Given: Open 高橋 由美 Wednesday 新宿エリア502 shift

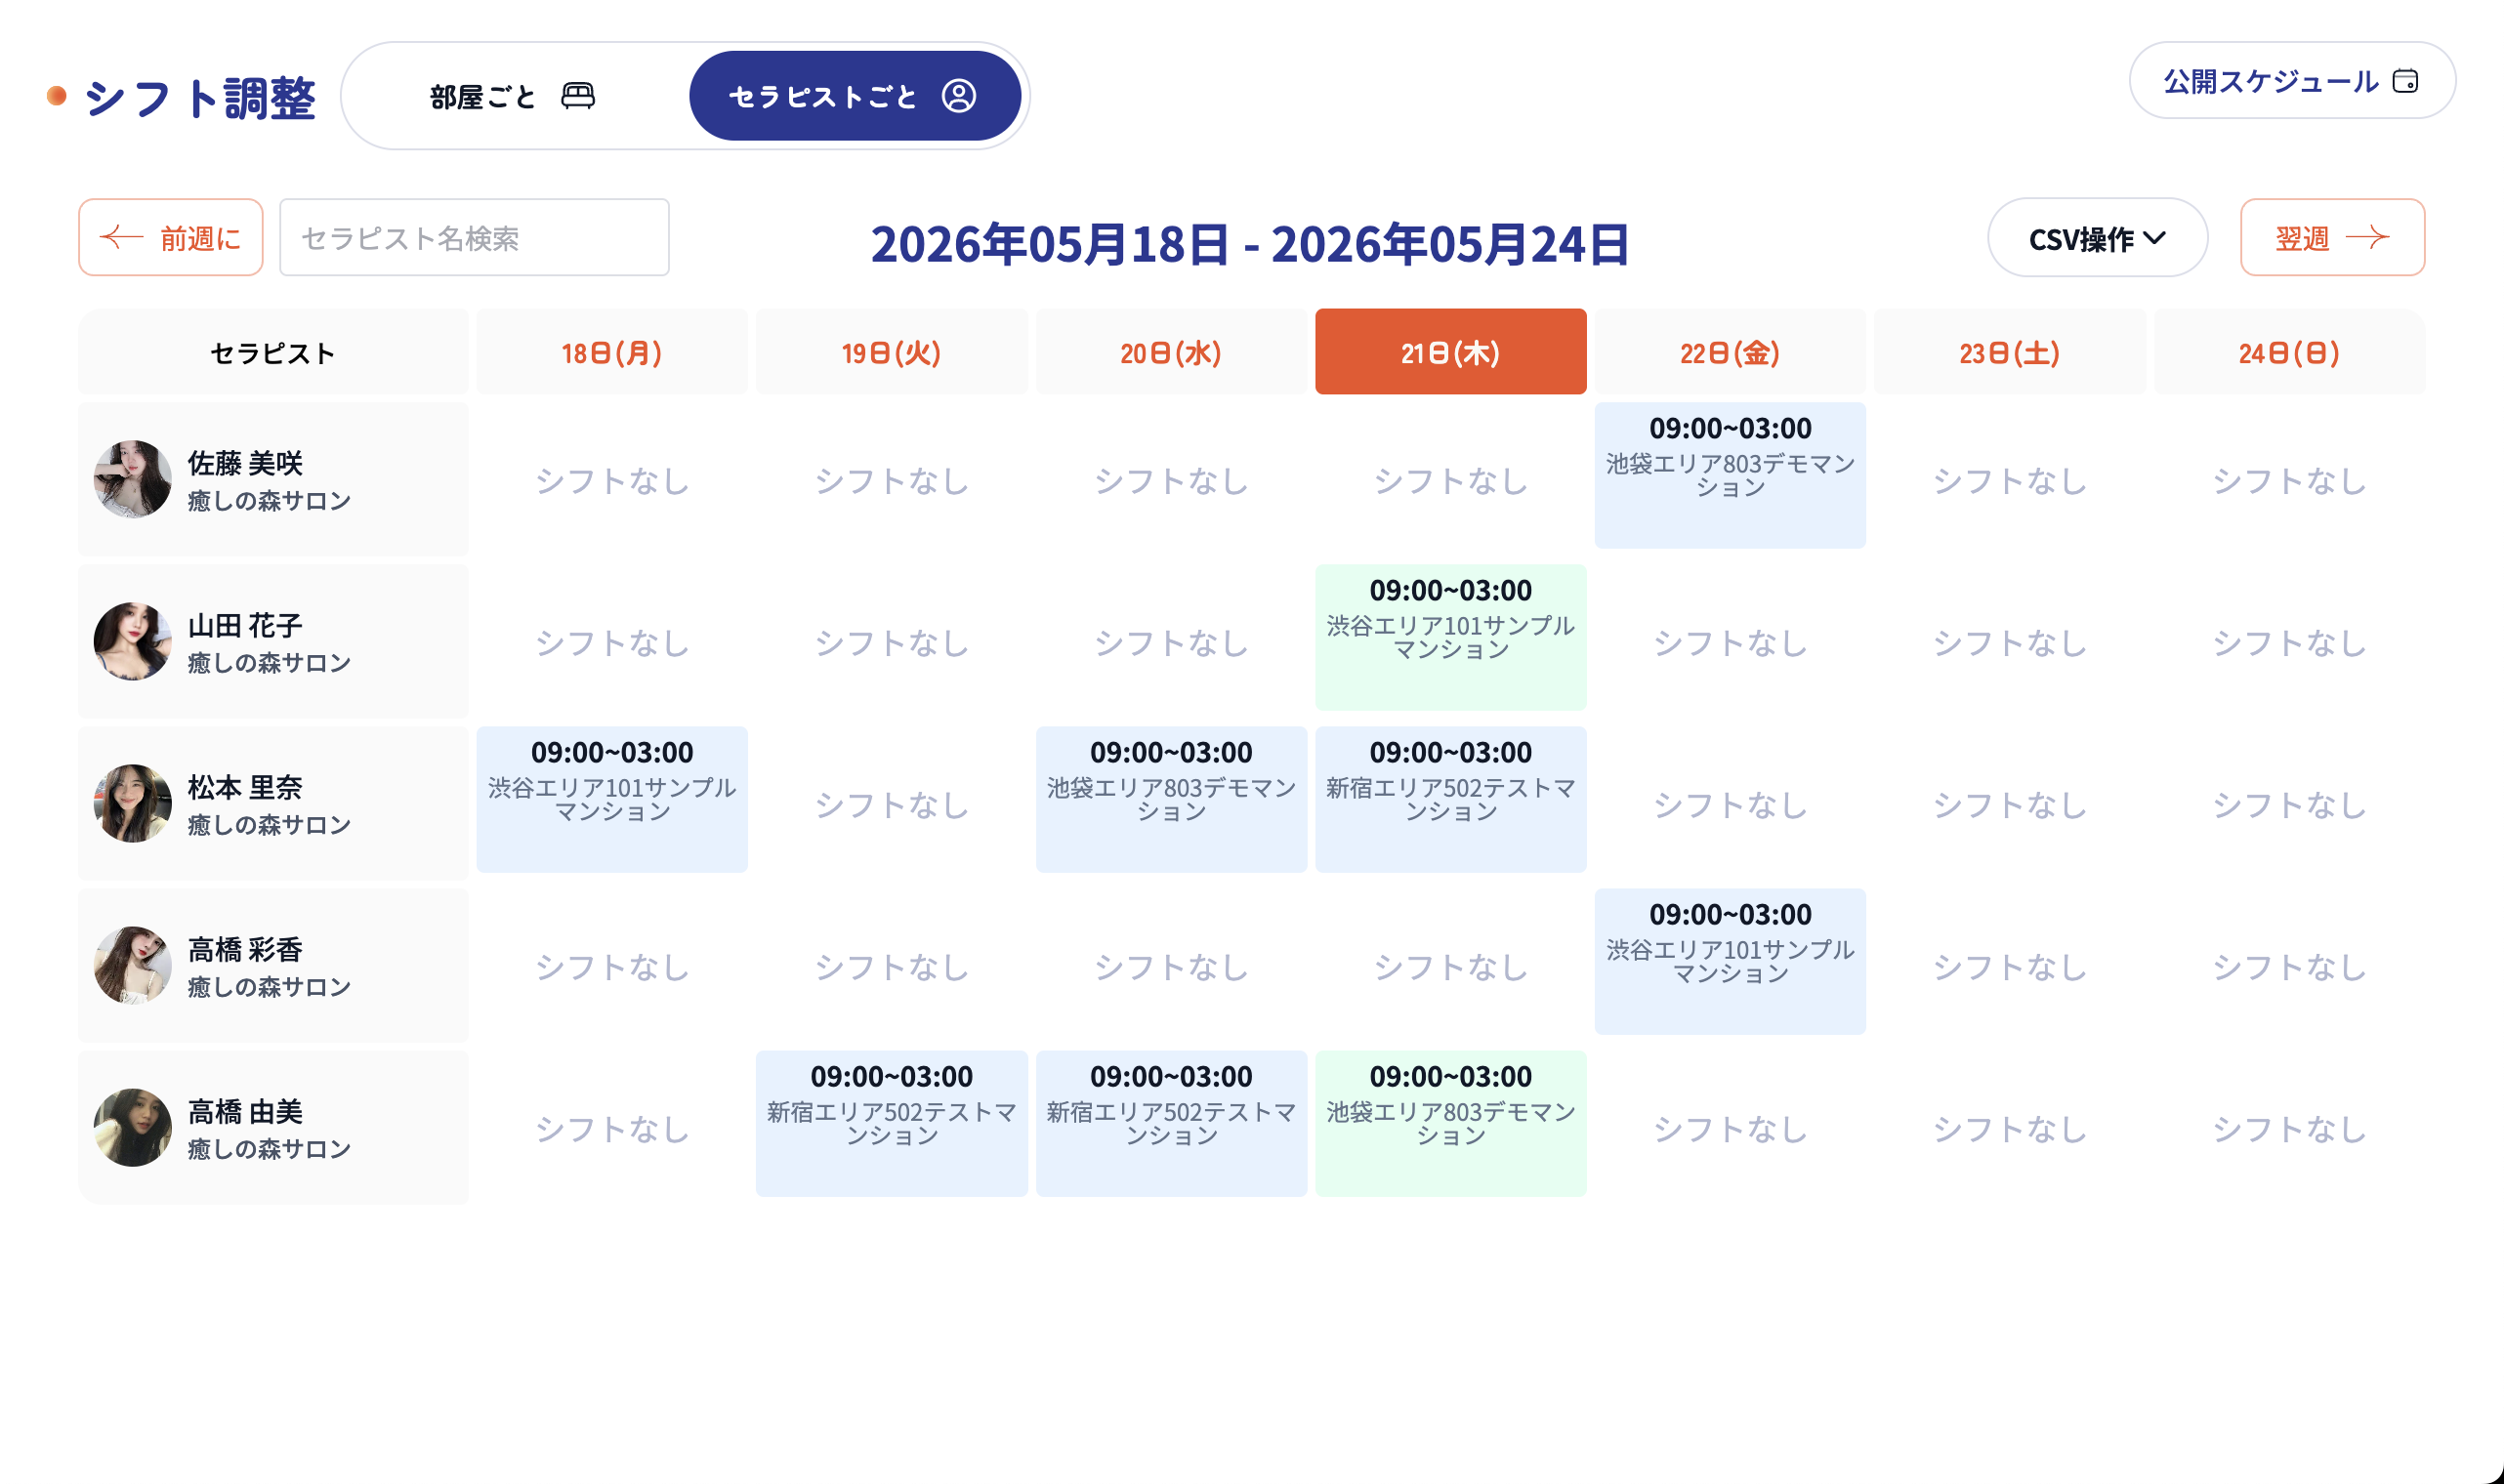Looking at the screenshot, I should (x=1171, y=1123).
